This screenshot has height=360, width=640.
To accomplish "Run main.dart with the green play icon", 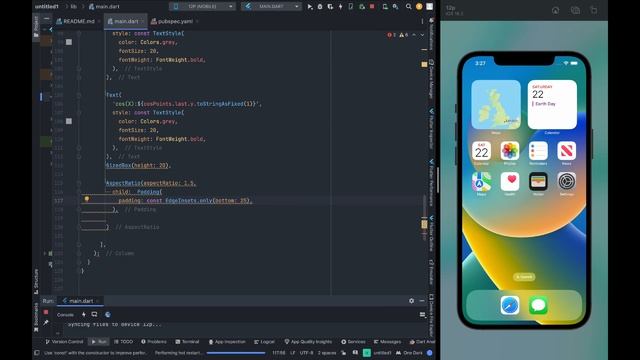I will 310,7.
